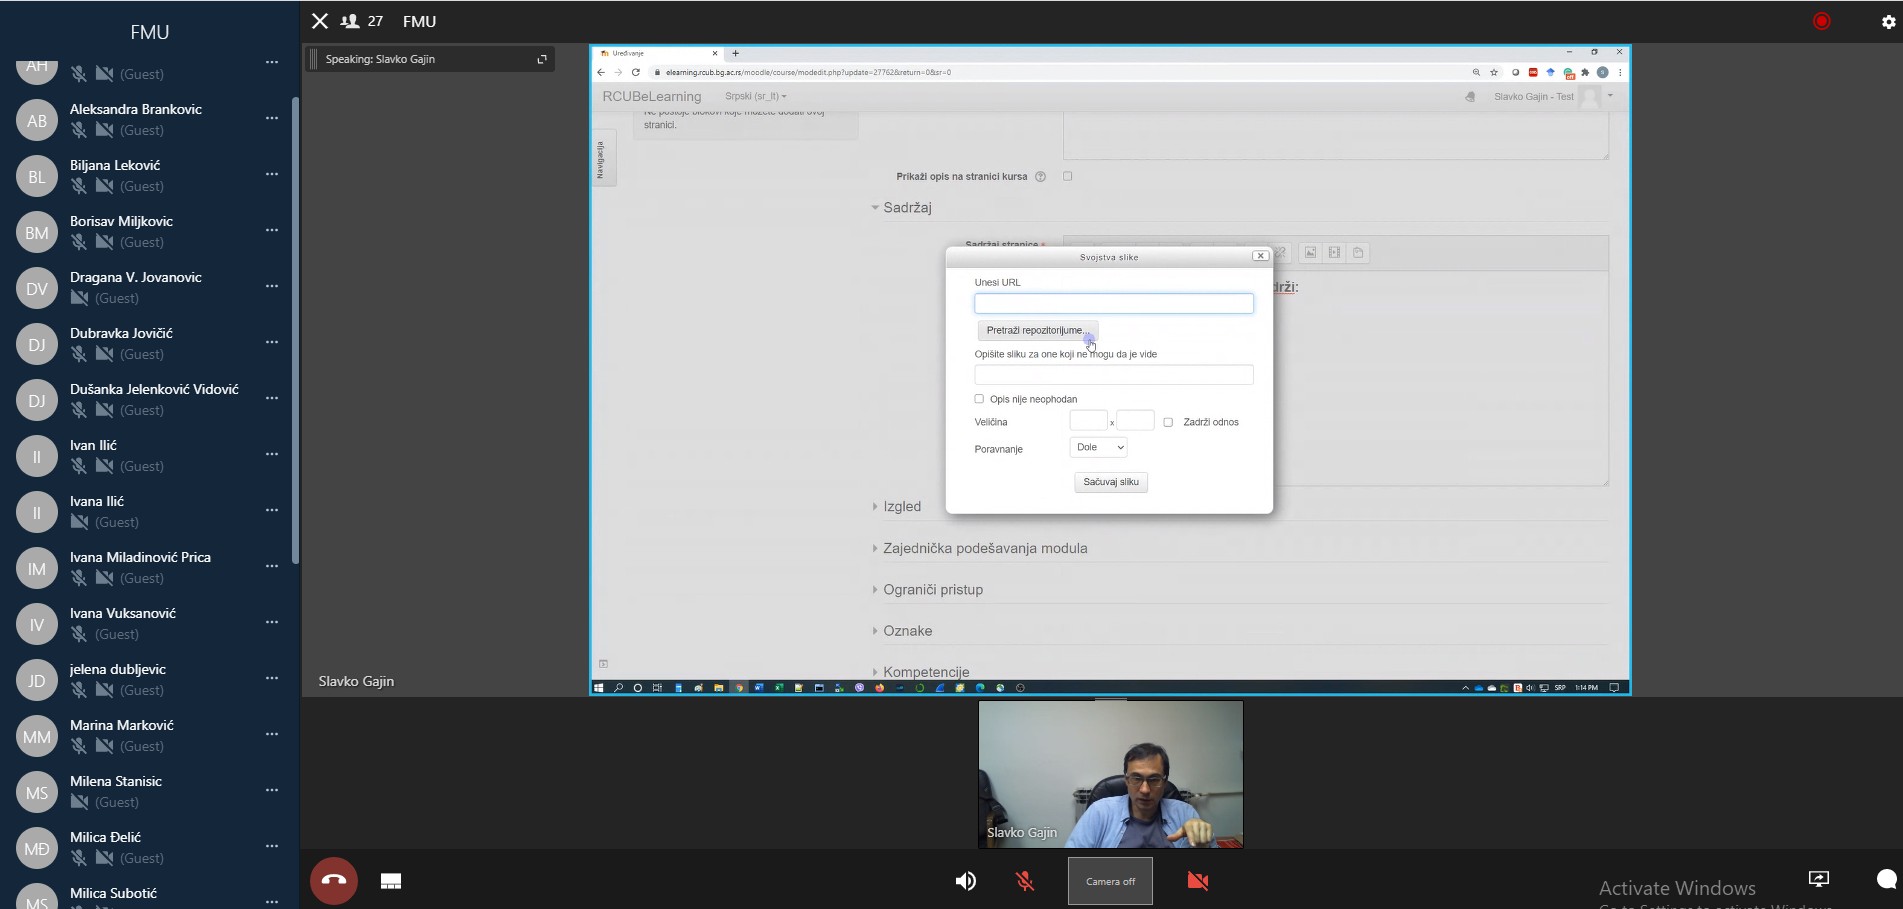Turn on the camera icon
1903x909 pixels.
[1197, 881]
